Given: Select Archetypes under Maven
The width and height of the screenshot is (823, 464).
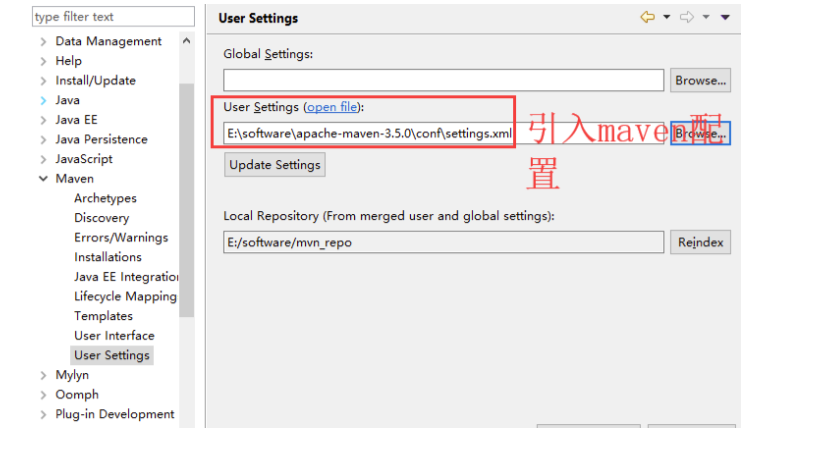Looking at the screenshot, I should [105, 198].
